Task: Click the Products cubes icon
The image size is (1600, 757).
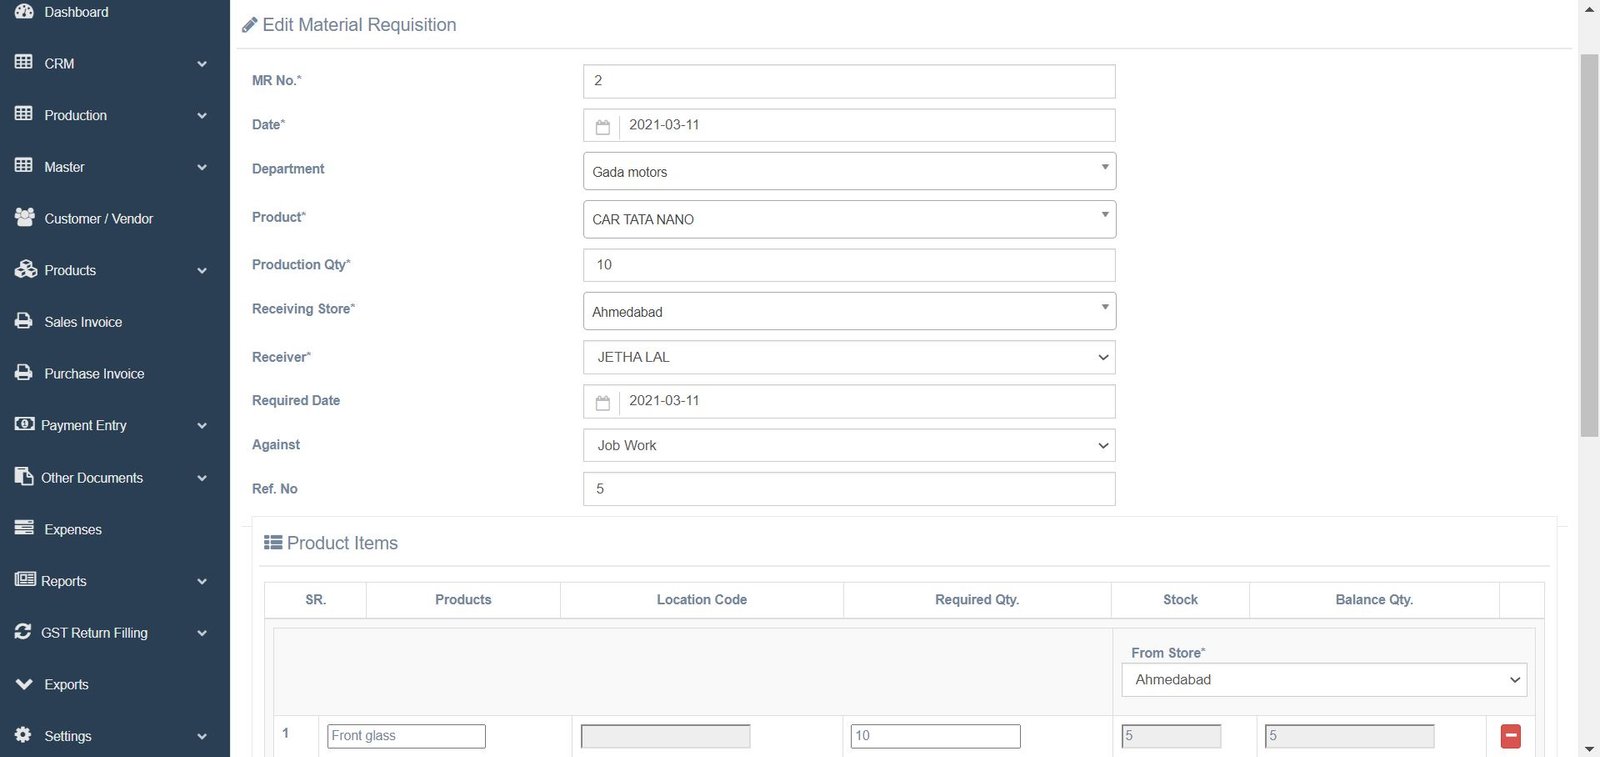Action: [x=25, y=269]
